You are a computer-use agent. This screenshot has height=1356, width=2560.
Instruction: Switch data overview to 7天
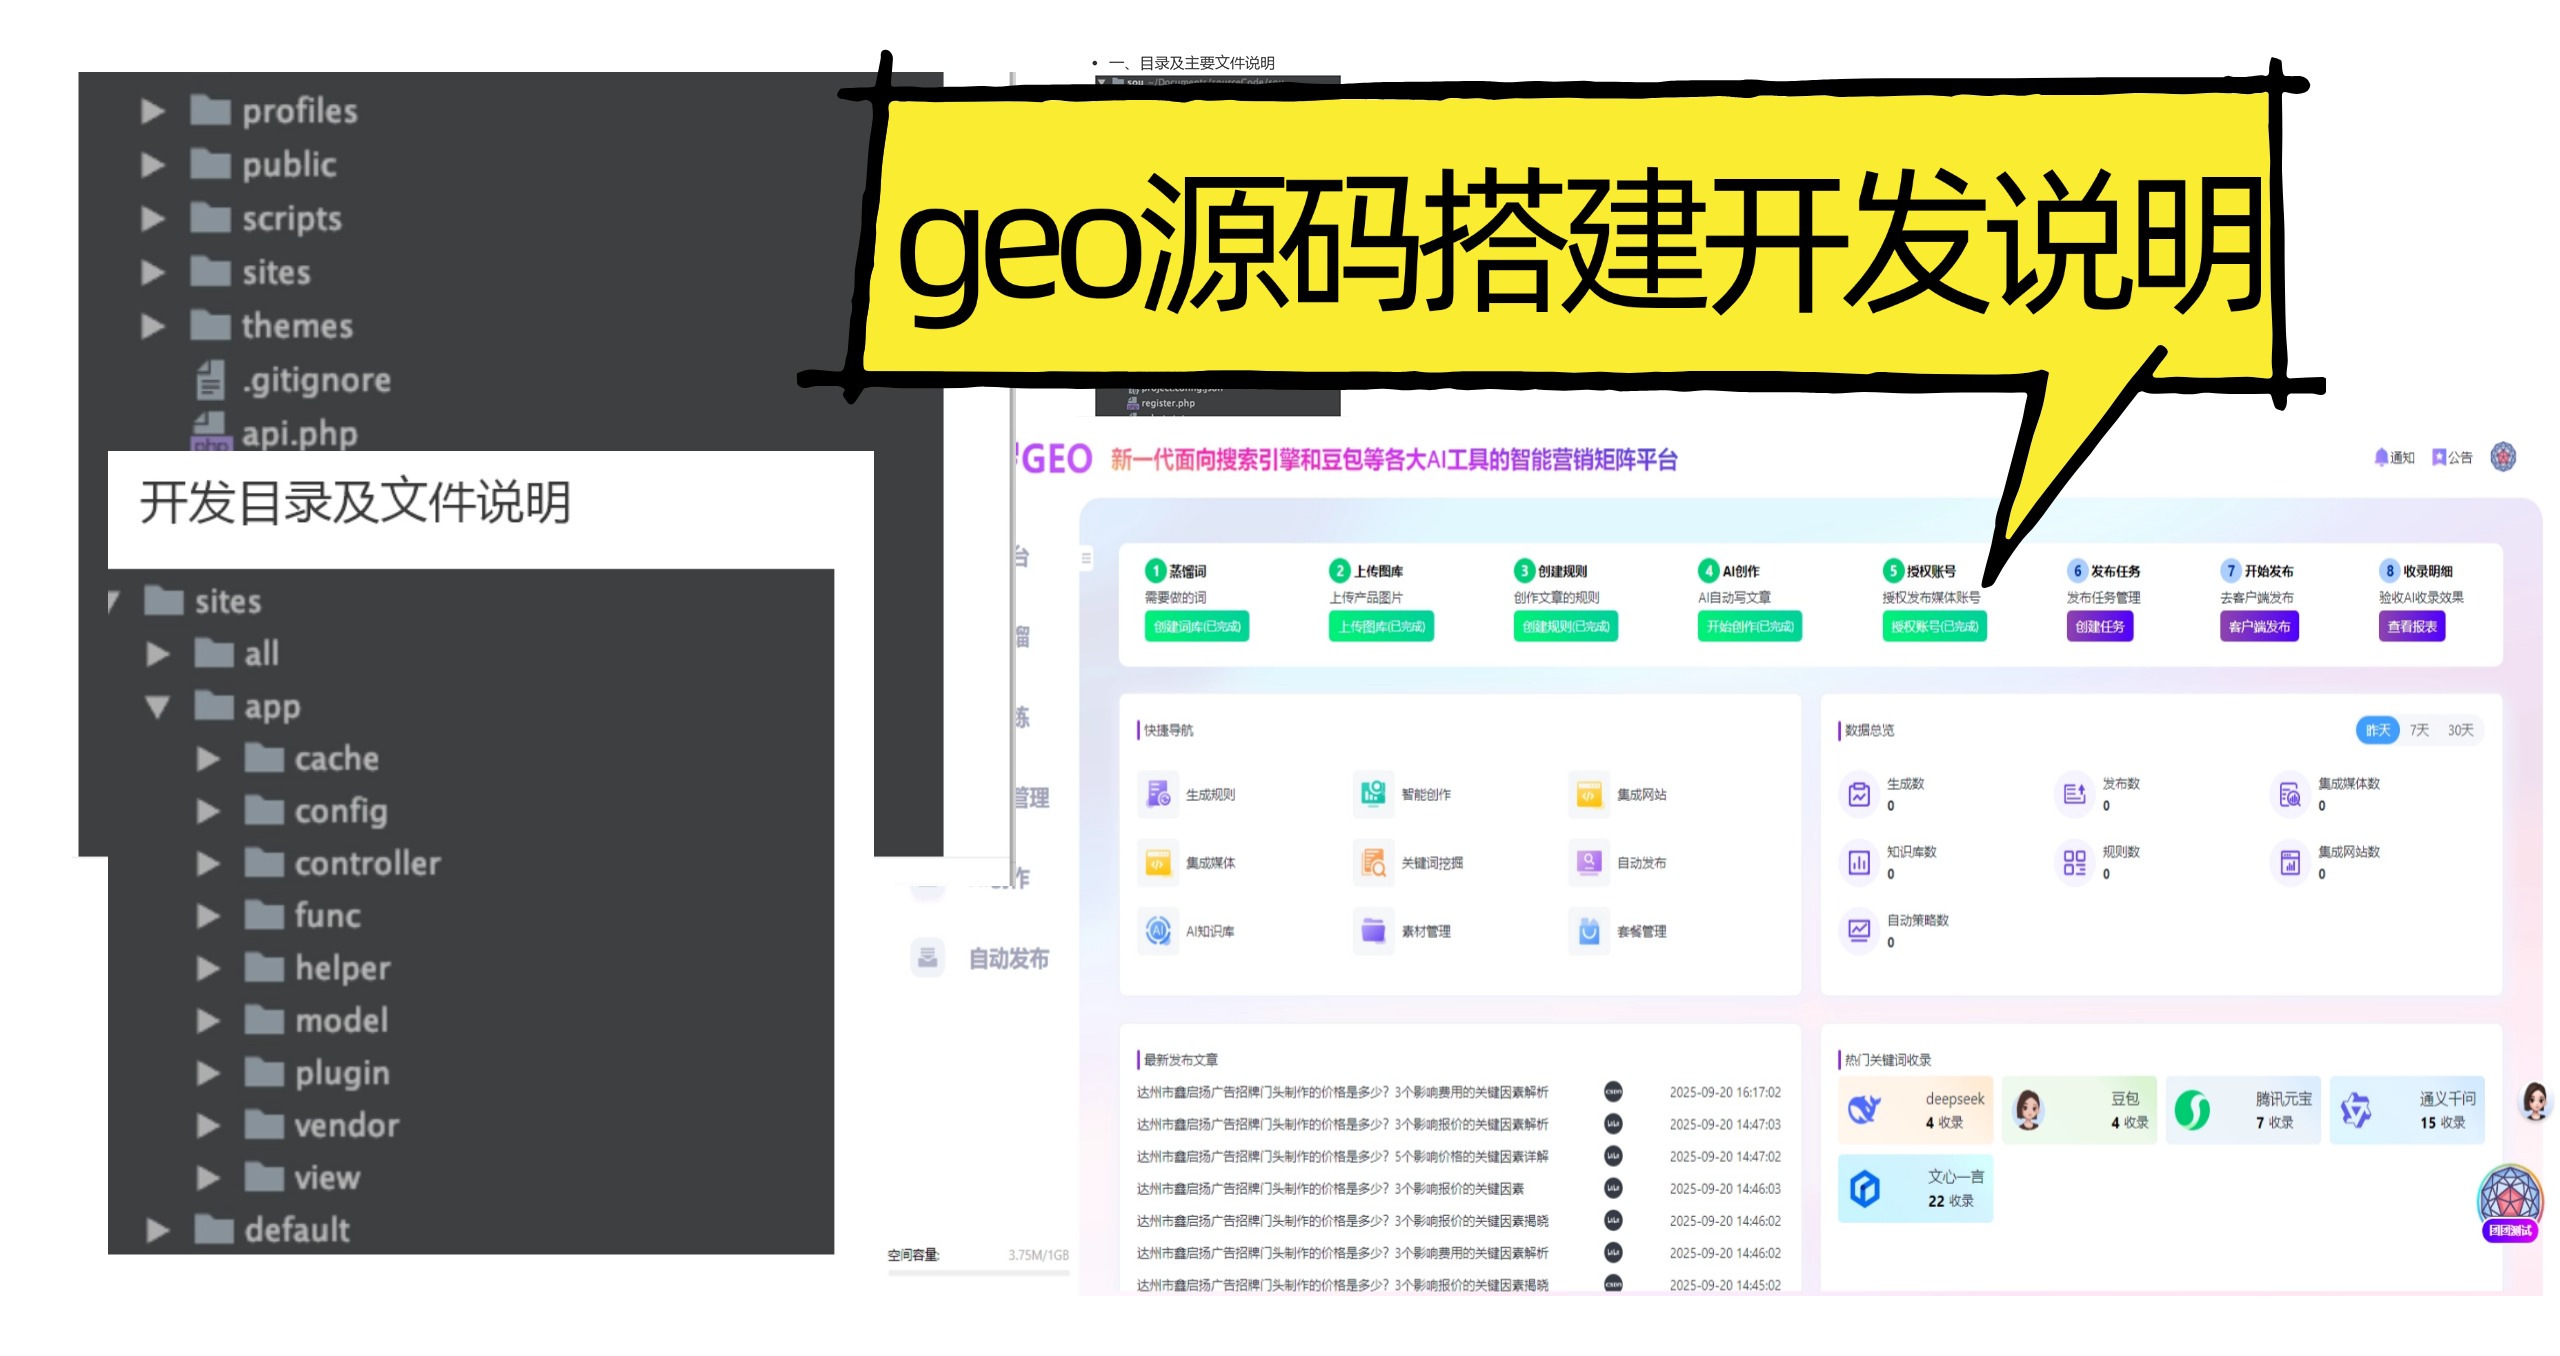2419,730
